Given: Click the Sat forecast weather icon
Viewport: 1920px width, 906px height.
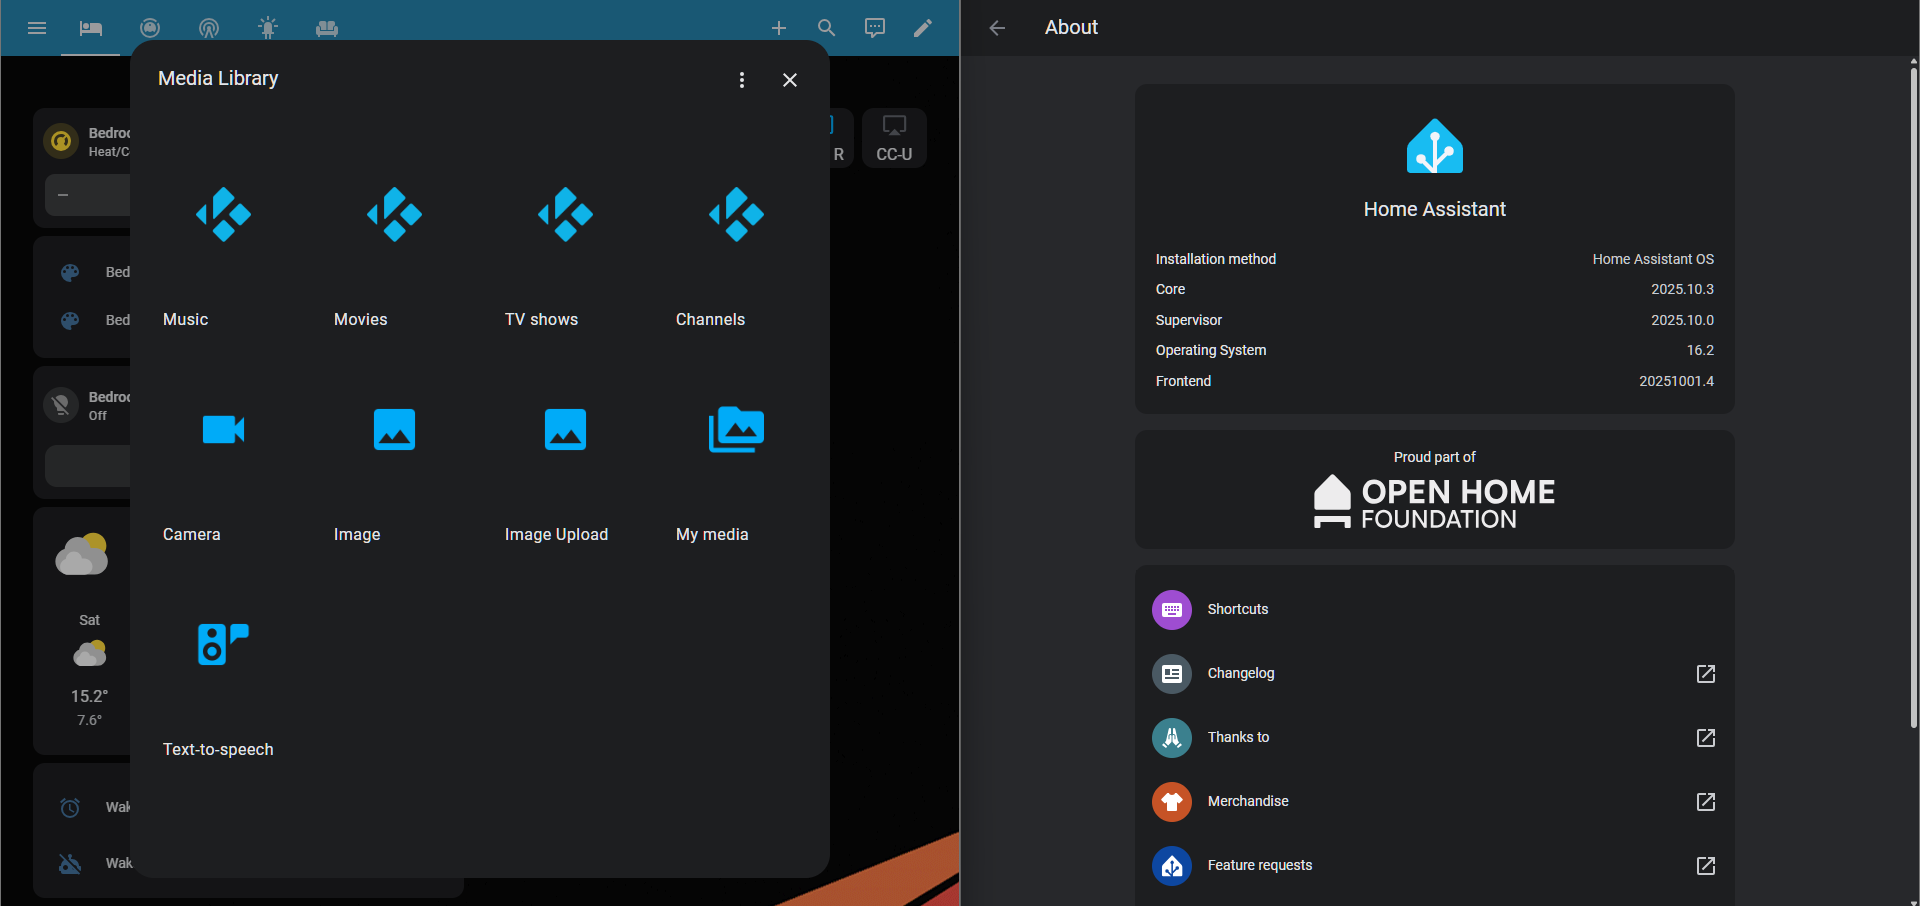Looking at the screenshot, I should pos(90,654).
